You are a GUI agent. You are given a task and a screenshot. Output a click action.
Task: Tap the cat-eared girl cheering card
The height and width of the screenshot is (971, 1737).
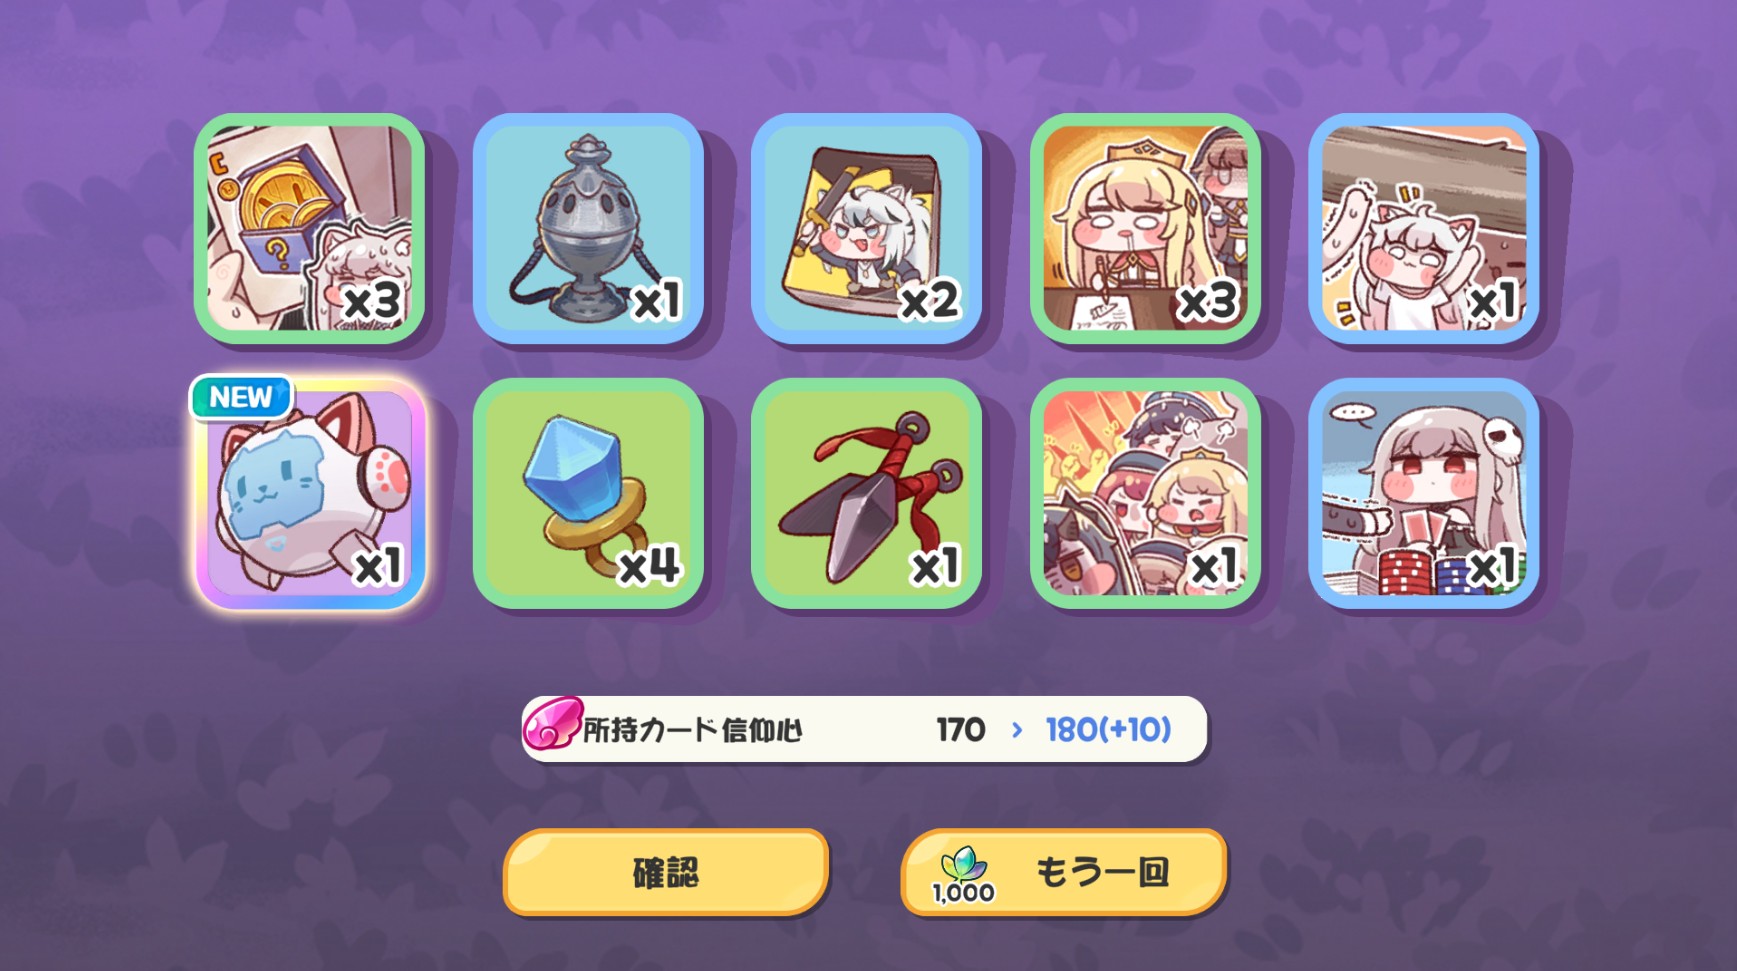(x=1424, y=228)
